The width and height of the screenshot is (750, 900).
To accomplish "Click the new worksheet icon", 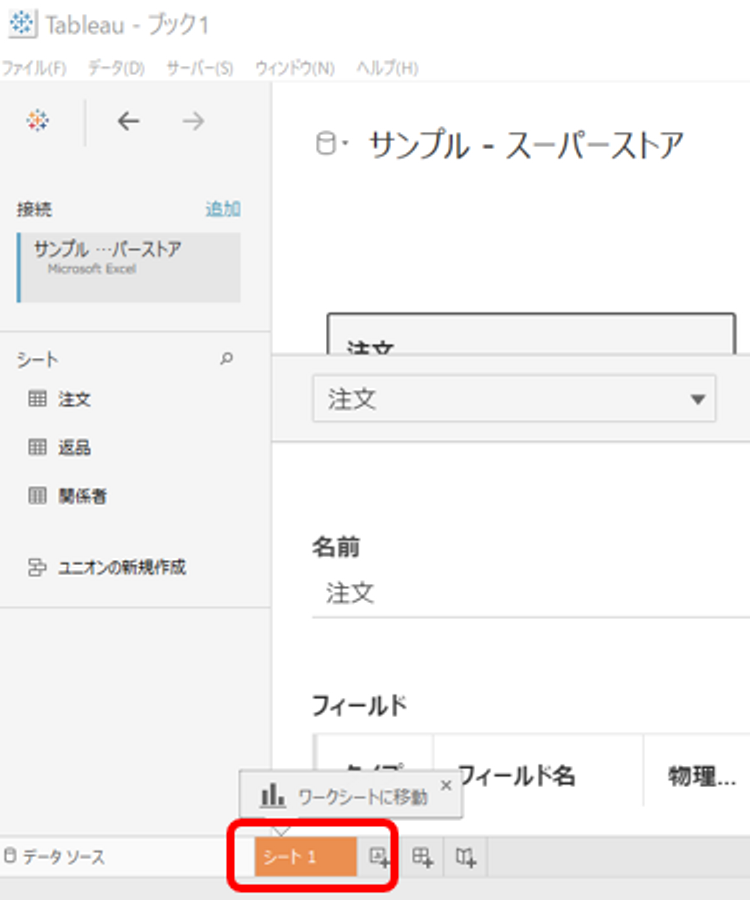I will [x=379, y=857].
